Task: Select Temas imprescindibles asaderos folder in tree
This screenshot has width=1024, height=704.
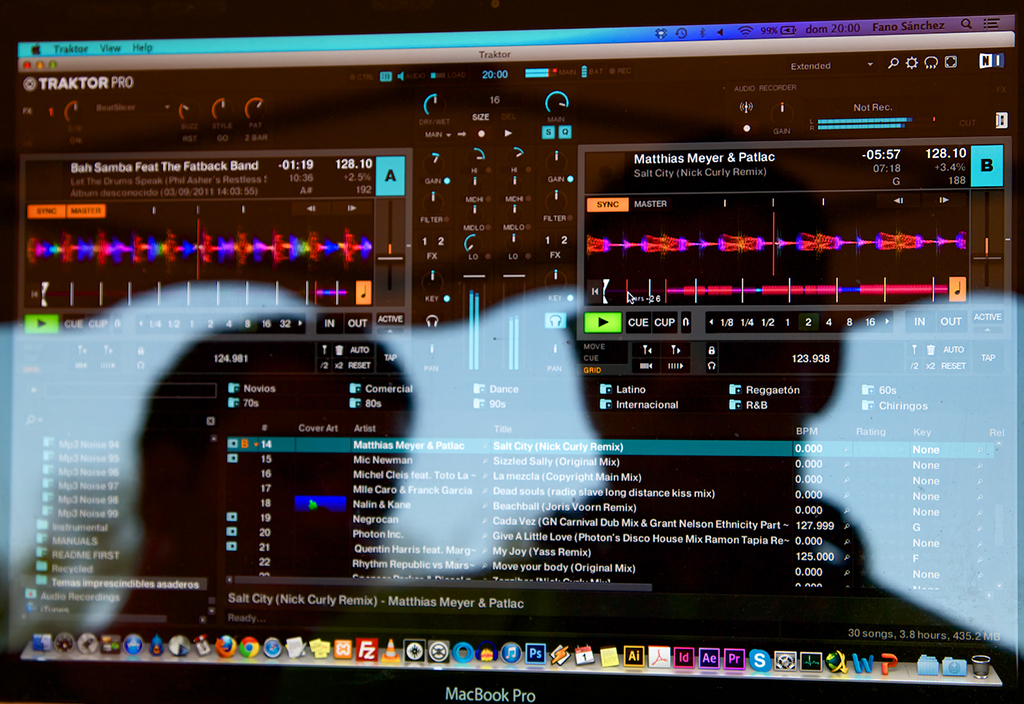Action: 125,583
